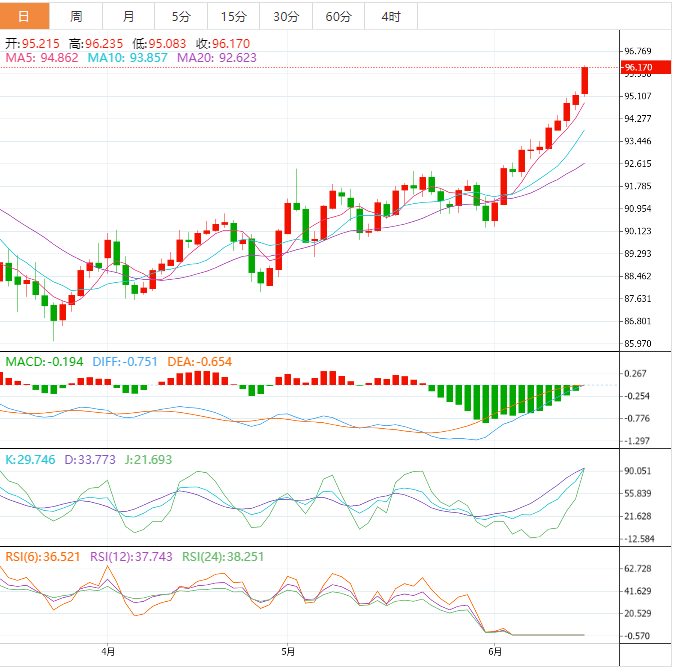The width and height of the screenshot is (674, 670).
Task: Select the 日 daily chart tab
Action: click(24, 16)
